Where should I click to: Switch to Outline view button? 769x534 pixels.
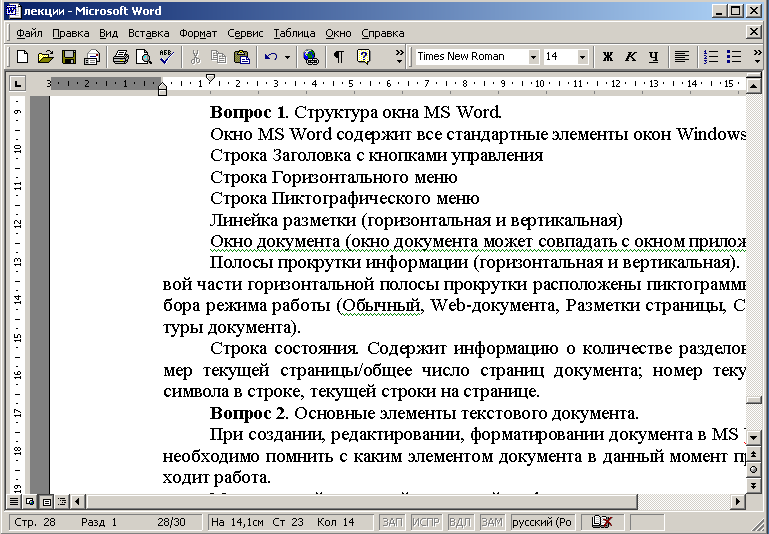point(63,501)
